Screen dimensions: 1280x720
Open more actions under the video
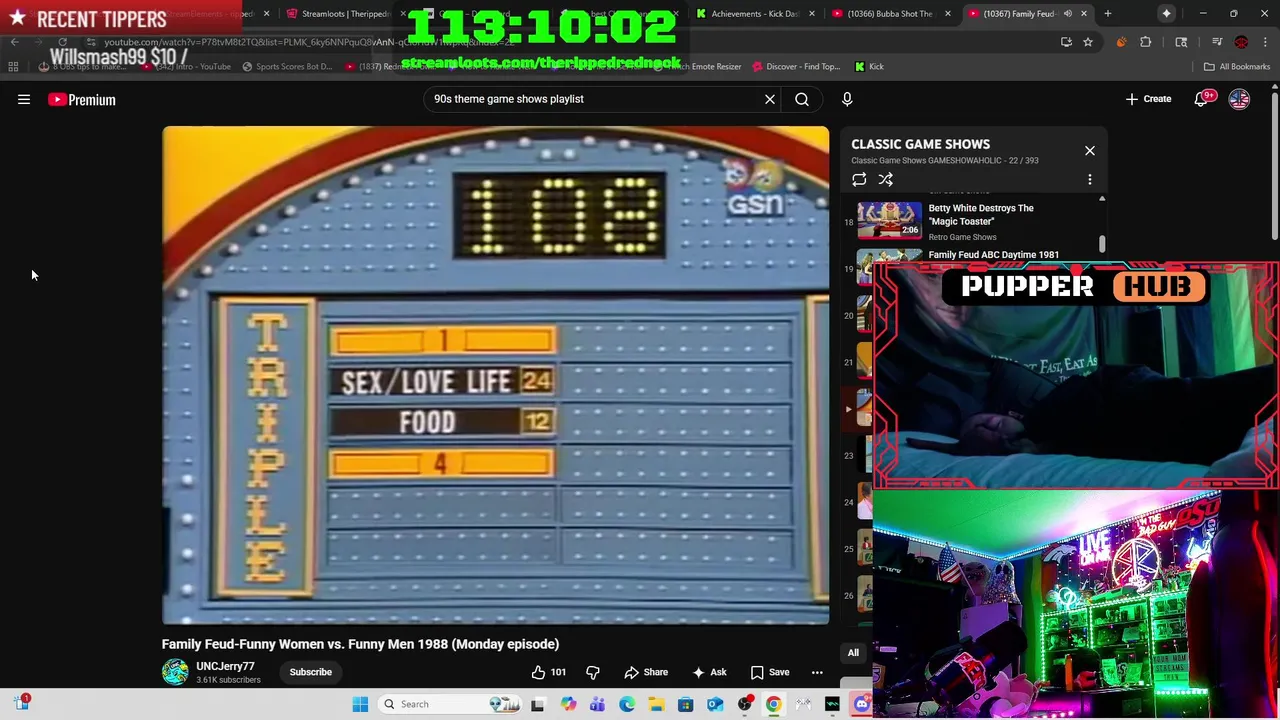[x=817, y=672]
